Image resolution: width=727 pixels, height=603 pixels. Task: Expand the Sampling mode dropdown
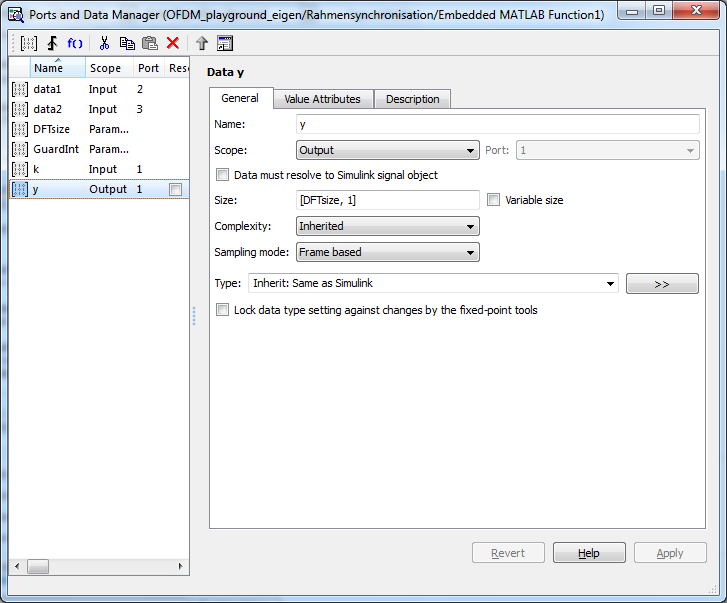point(388,252)
